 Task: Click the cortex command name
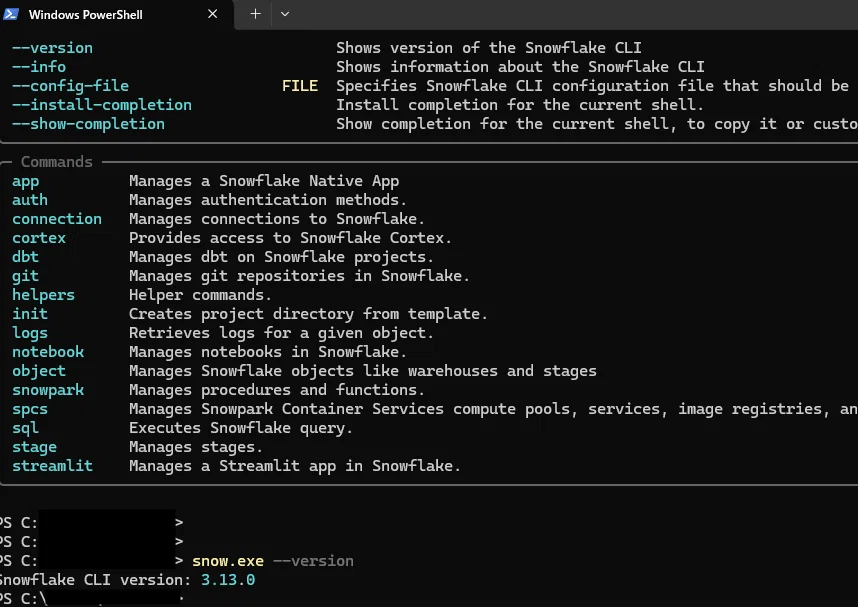coord(39,238)
